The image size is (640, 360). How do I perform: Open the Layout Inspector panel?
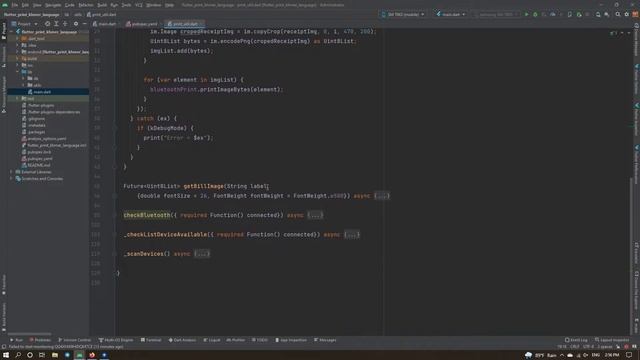612,340
